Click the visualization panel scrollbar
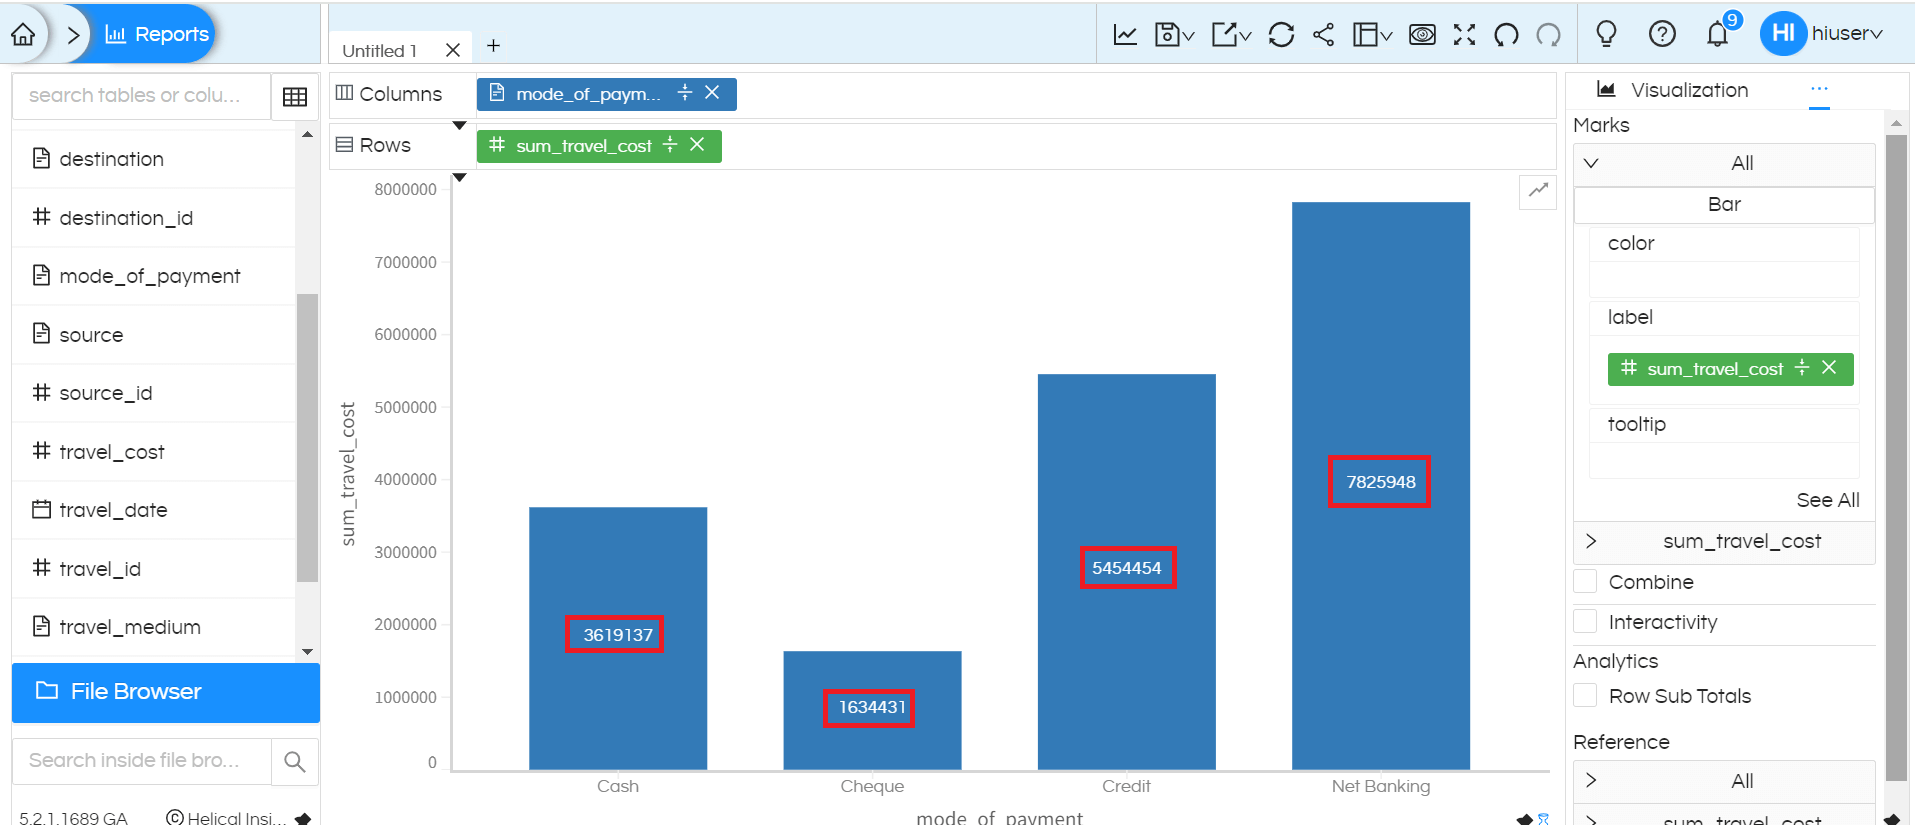1915x826 pixels. (1896, 457)
